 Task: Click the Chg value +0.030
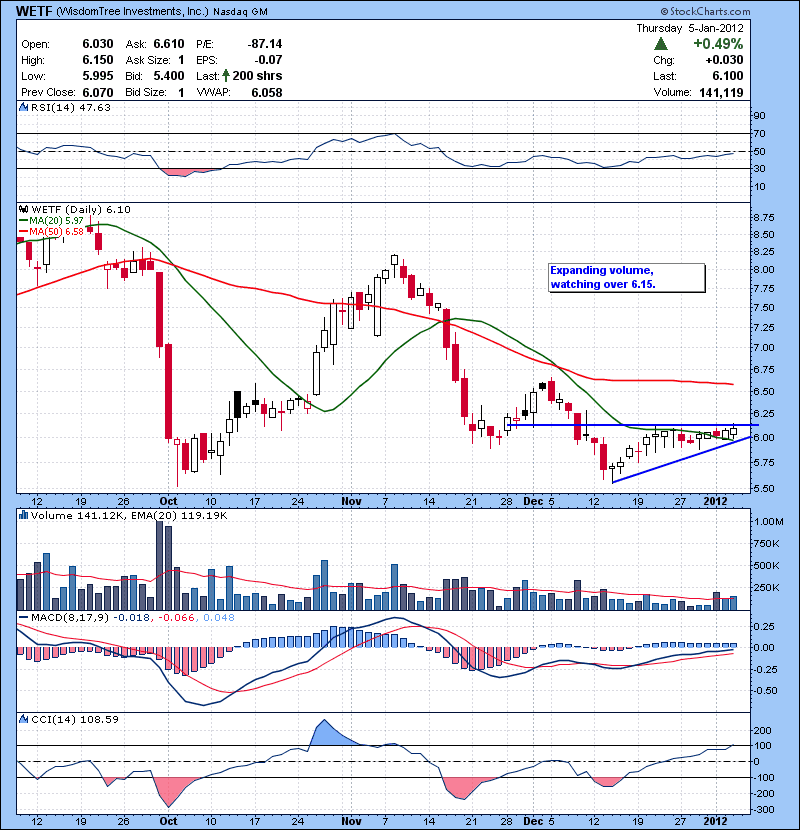[724, 60]
